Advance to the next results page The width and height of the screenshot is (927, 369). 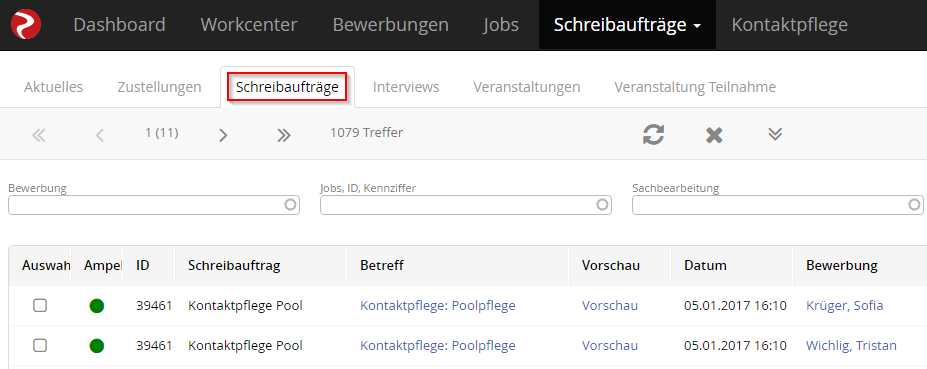(x=223, y=135)
